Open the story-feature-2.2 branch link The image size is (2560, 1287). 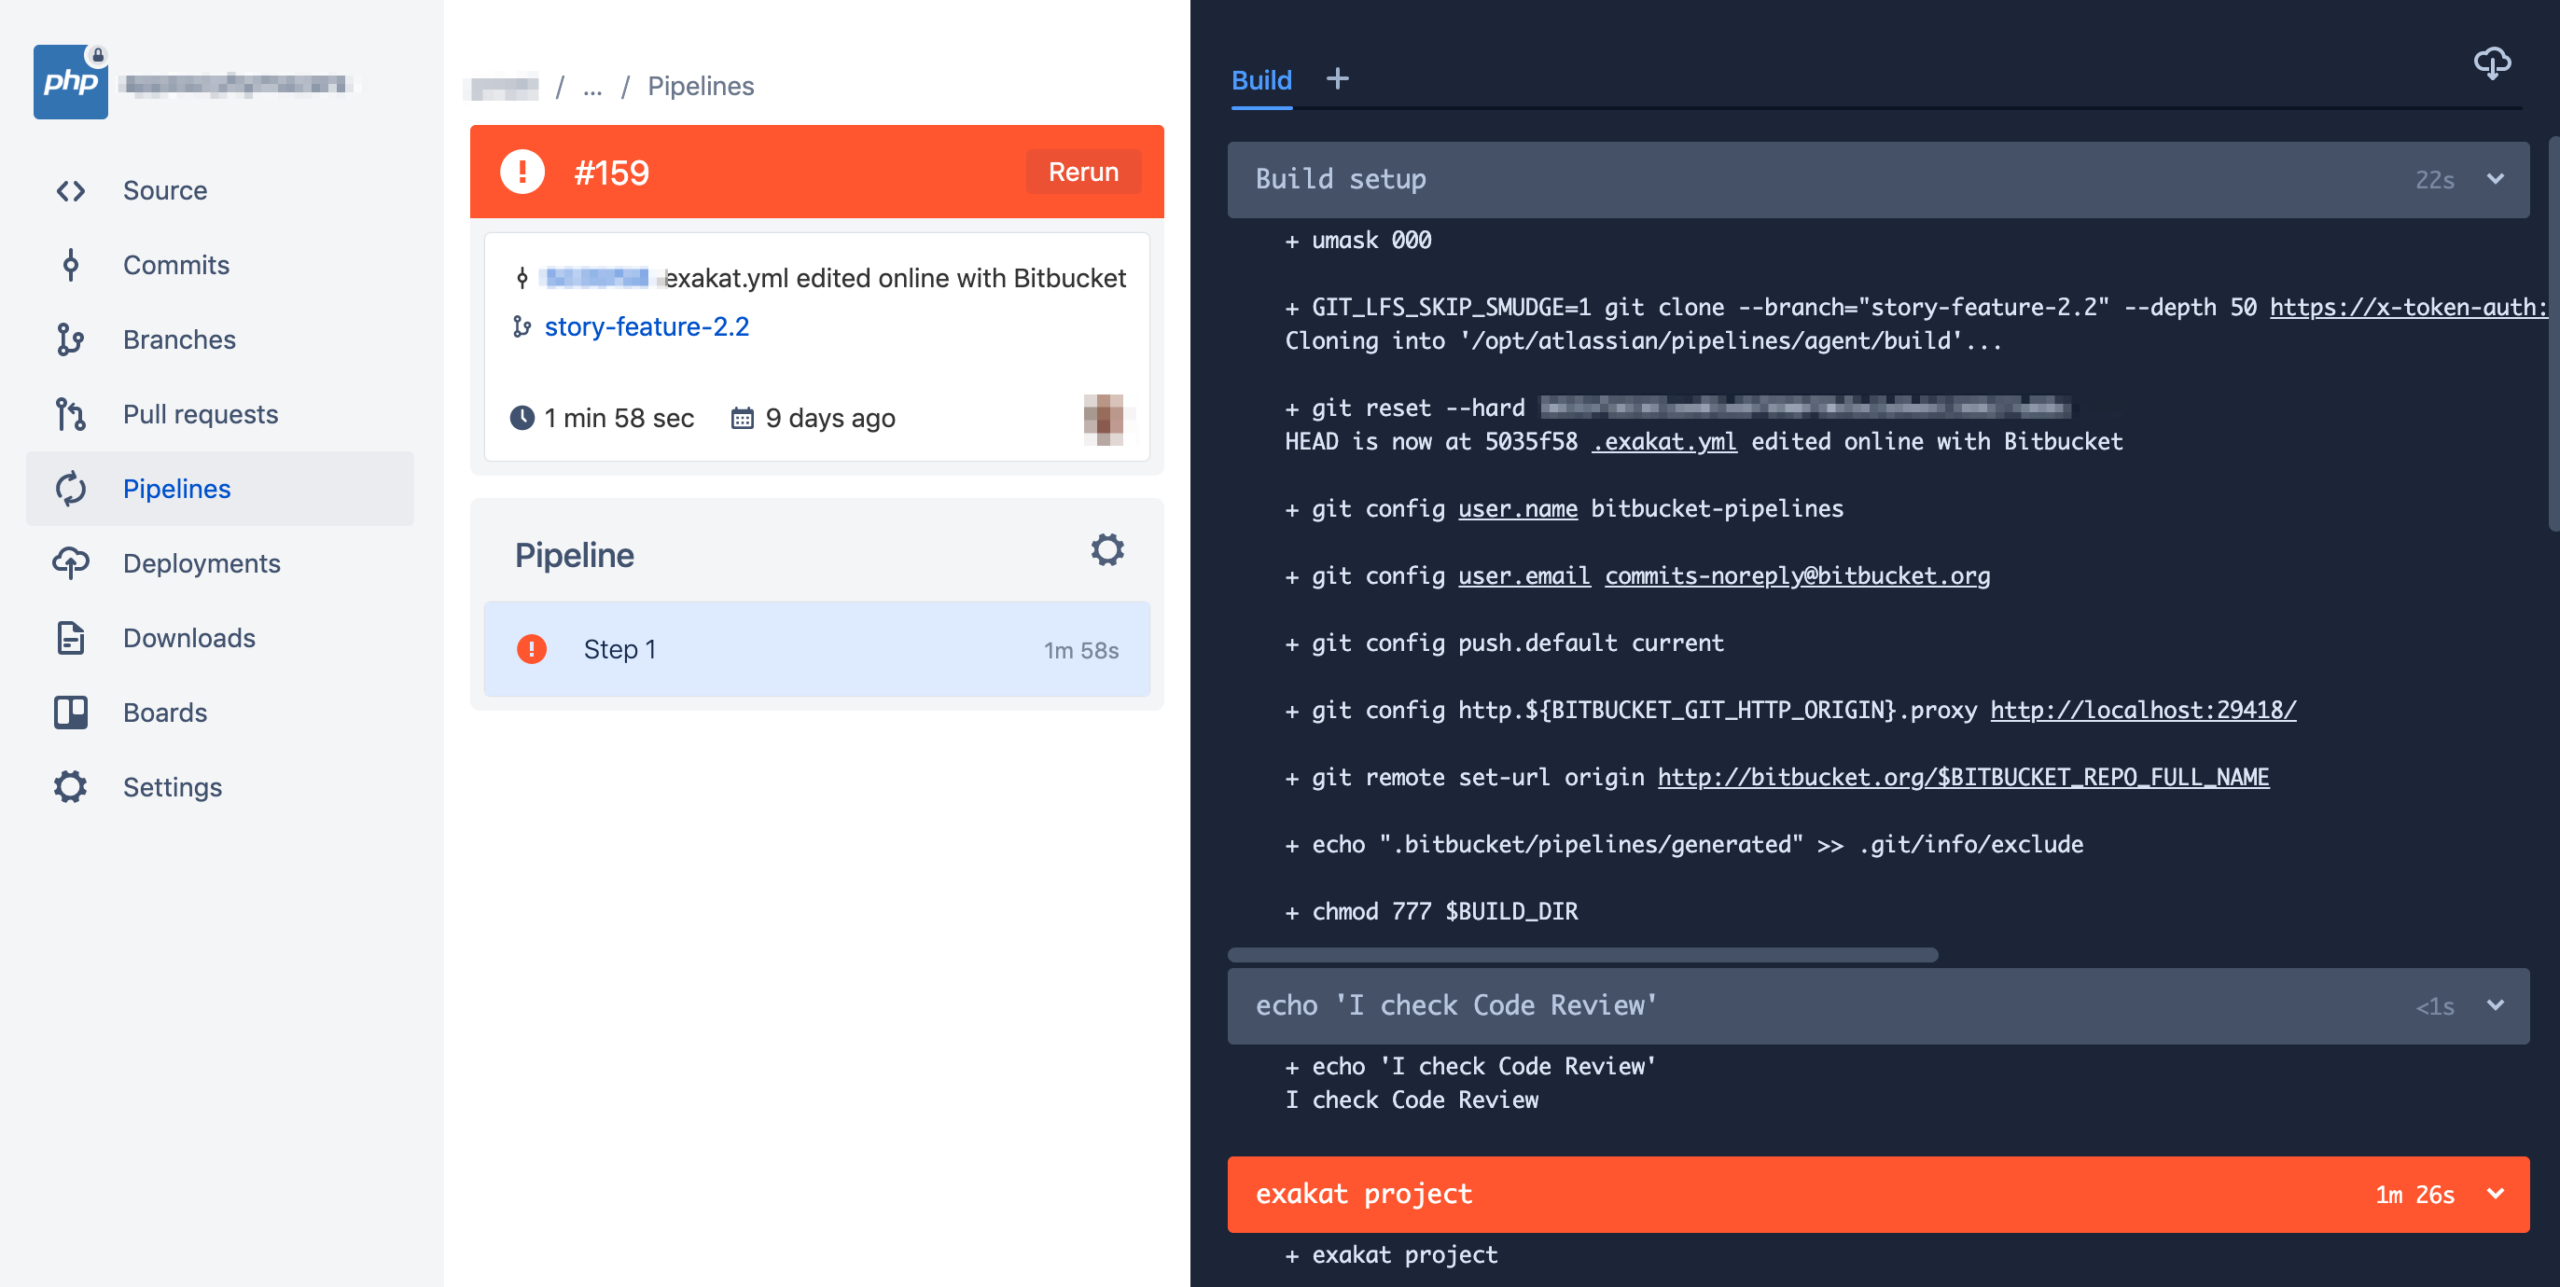647,327
